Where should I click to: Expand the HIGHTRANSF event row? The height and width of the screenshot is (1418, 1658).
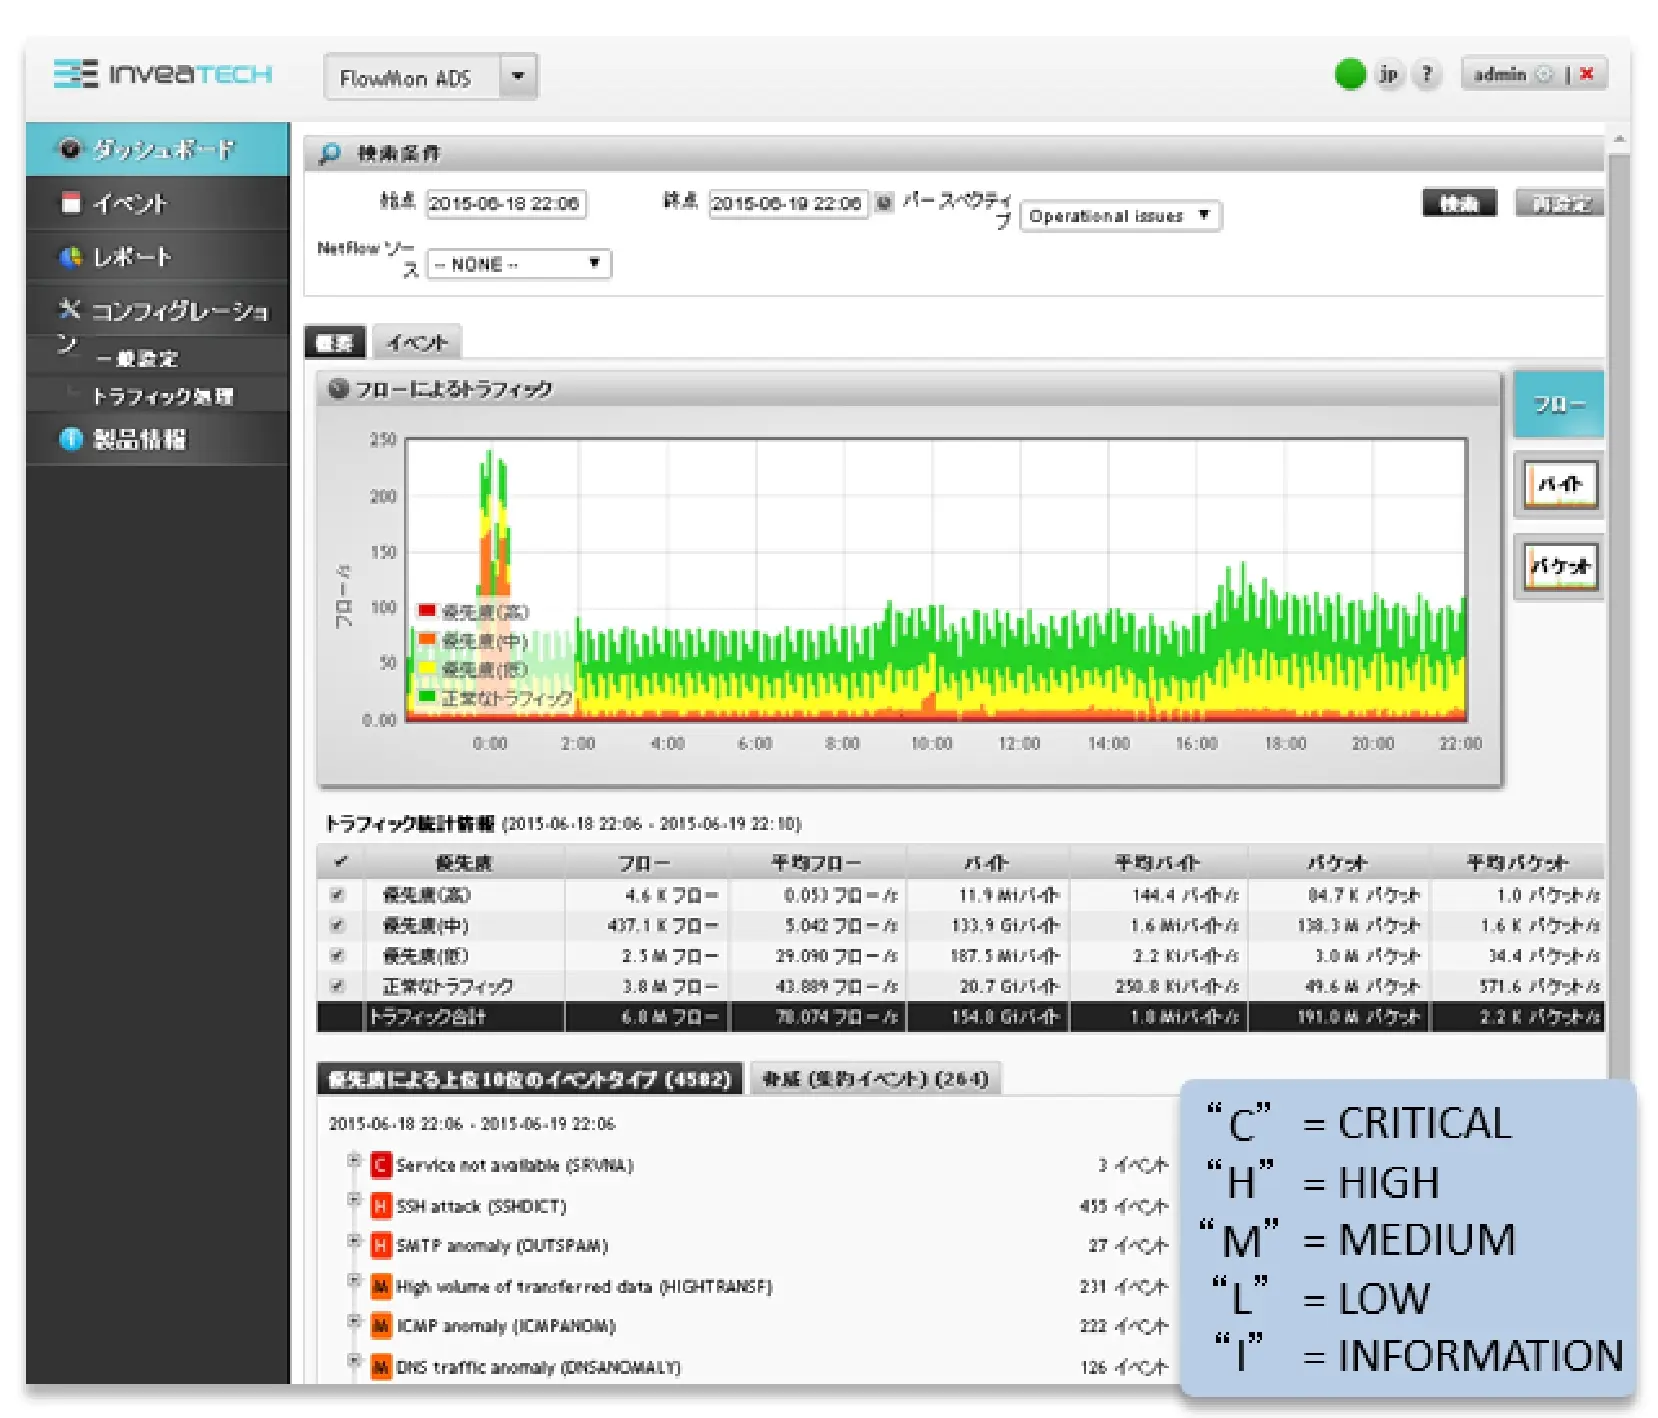coord(353,1280)
